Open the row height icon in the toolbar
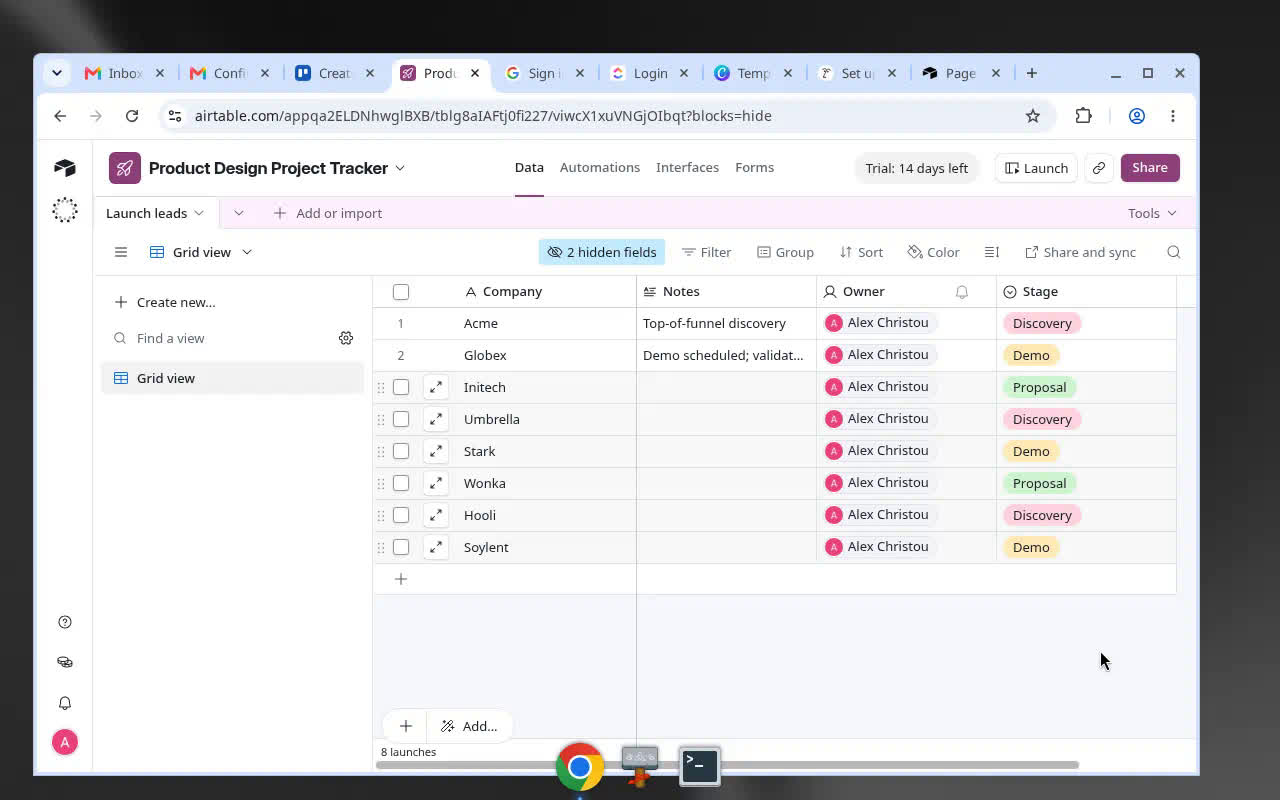The width and height of the screenshot is (1280, 800). click(992, 252)
